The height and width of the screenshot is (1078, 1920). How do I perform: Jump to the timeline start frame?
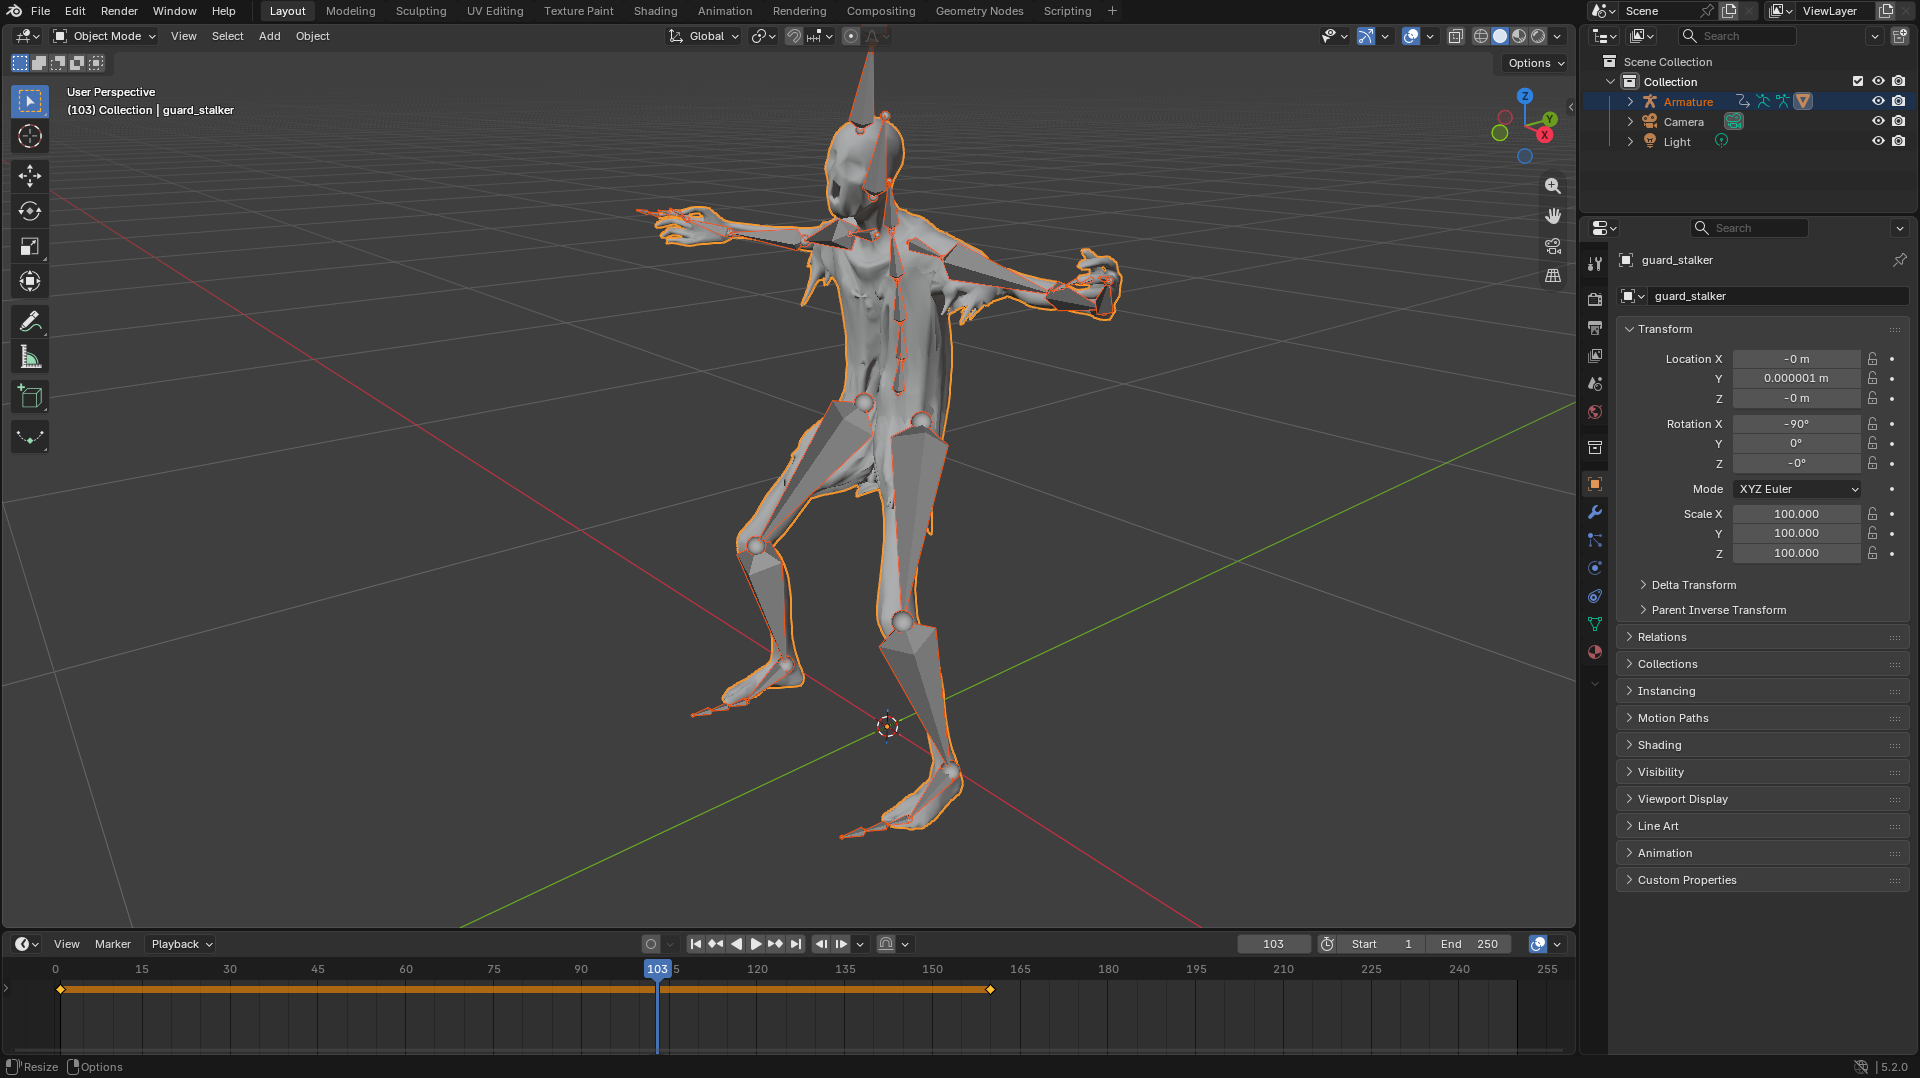[696, 944]
